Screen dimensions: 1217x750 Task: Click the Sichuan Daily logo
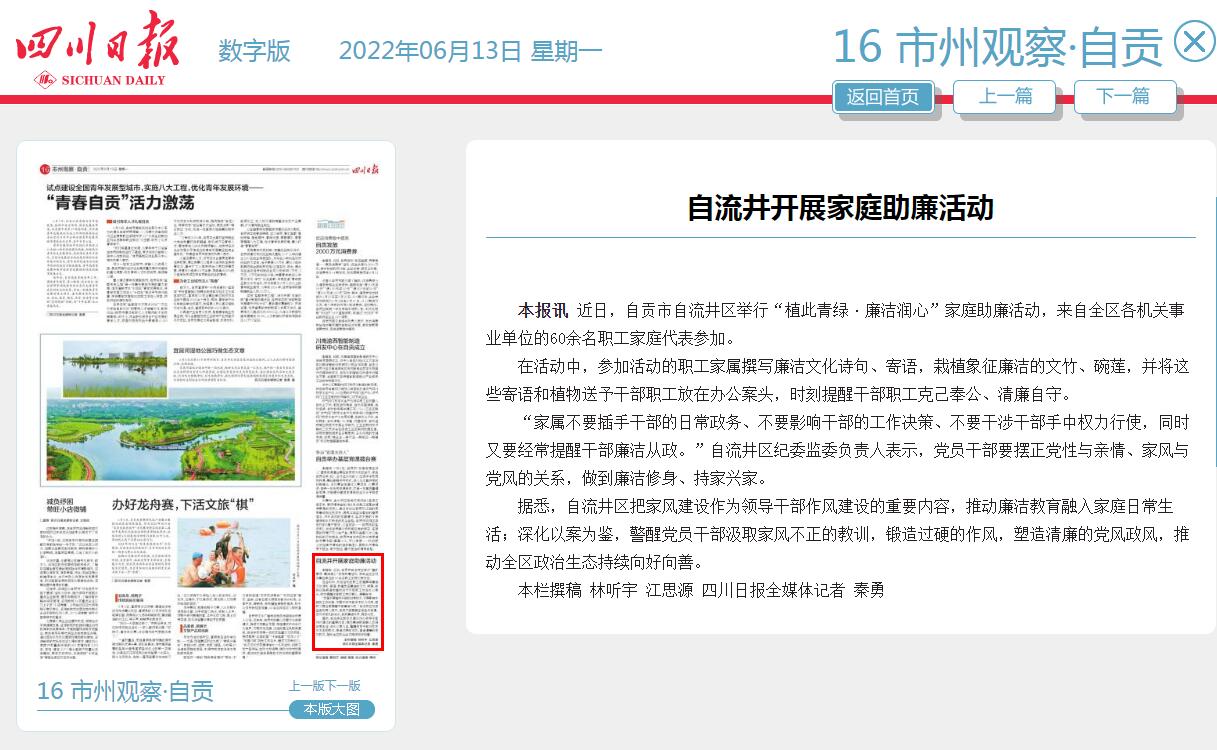click(x=97, y=49)
